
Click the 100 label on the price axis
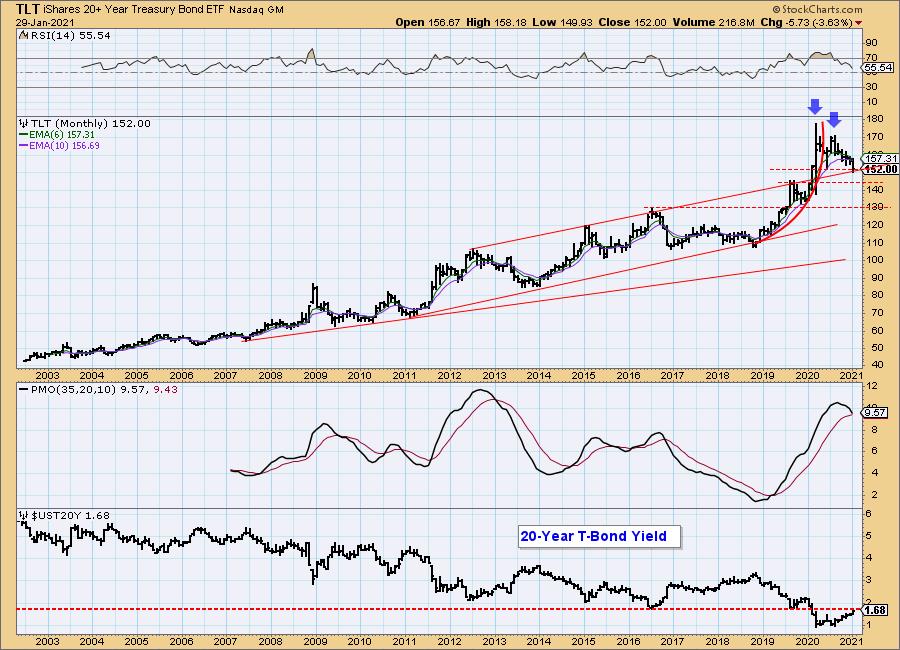(875, 260)
